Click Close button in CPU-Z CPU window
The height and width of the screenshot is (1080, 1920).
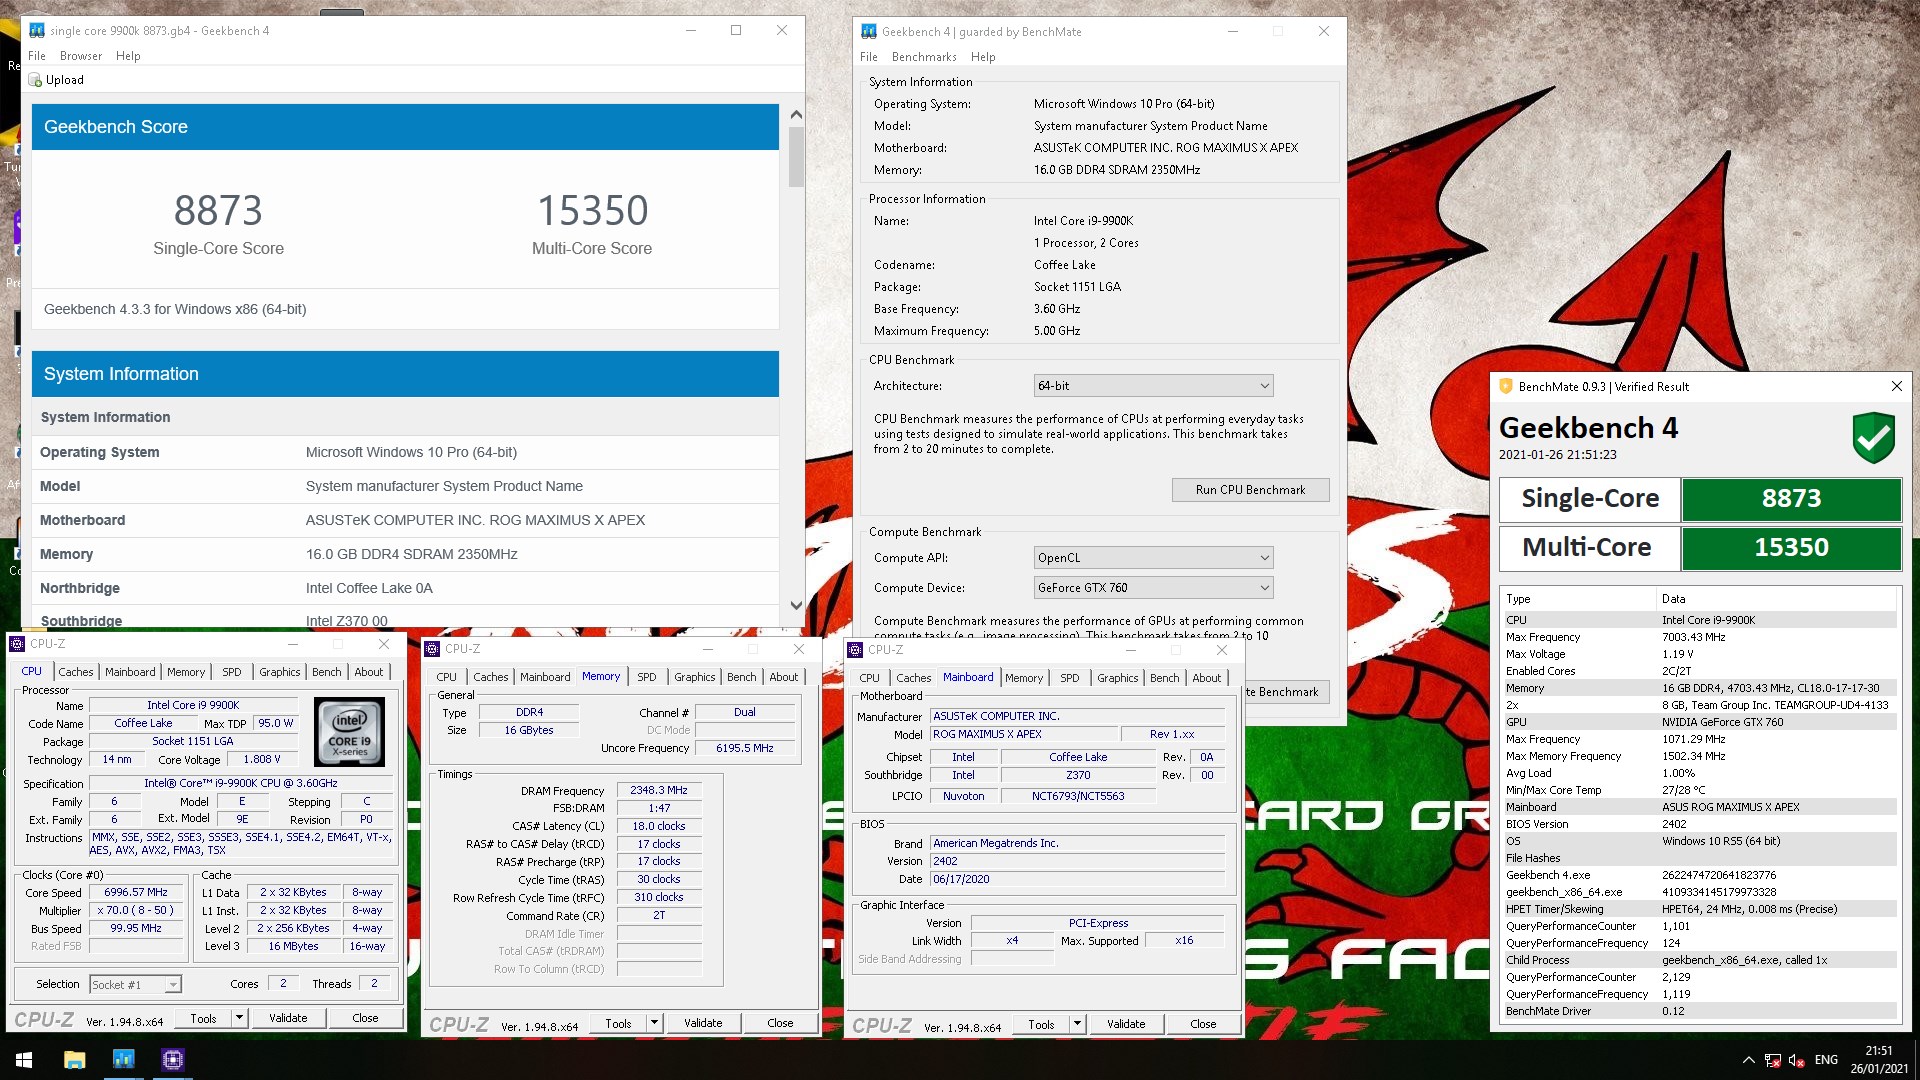coord(365,1018)
